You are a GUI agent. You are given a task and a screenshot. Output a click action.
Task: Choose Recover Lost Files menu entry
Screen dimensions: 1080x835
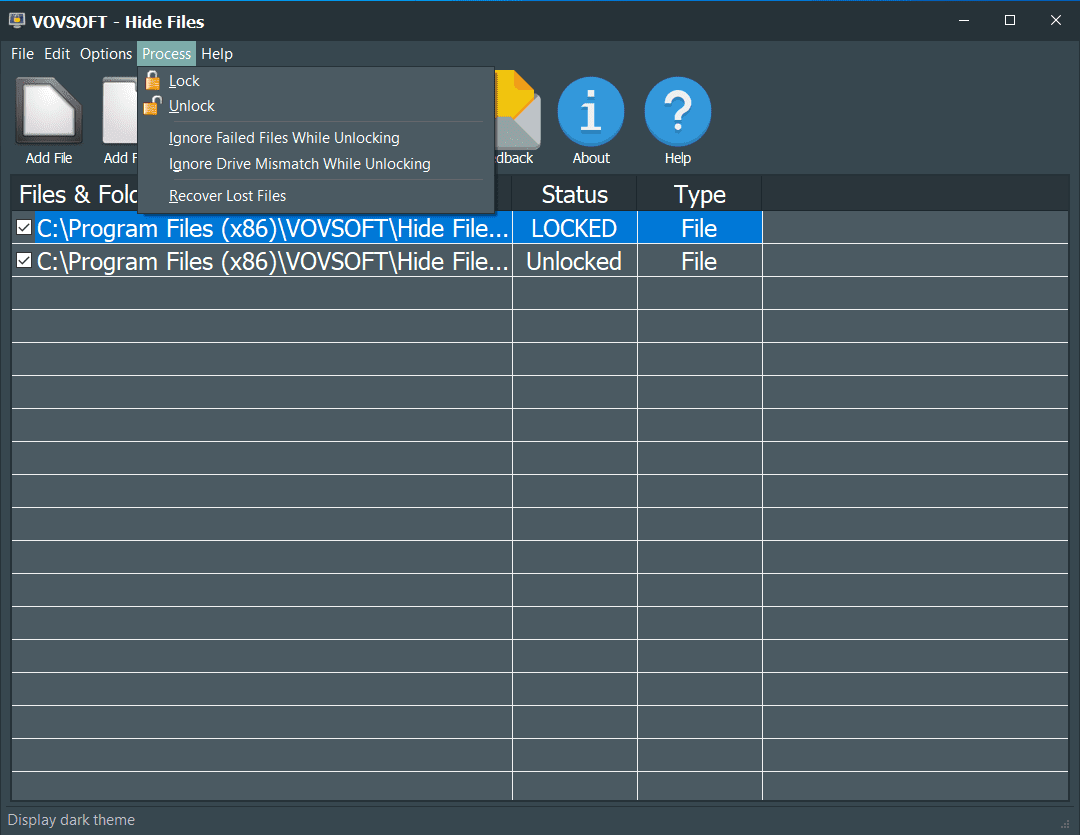316,196
